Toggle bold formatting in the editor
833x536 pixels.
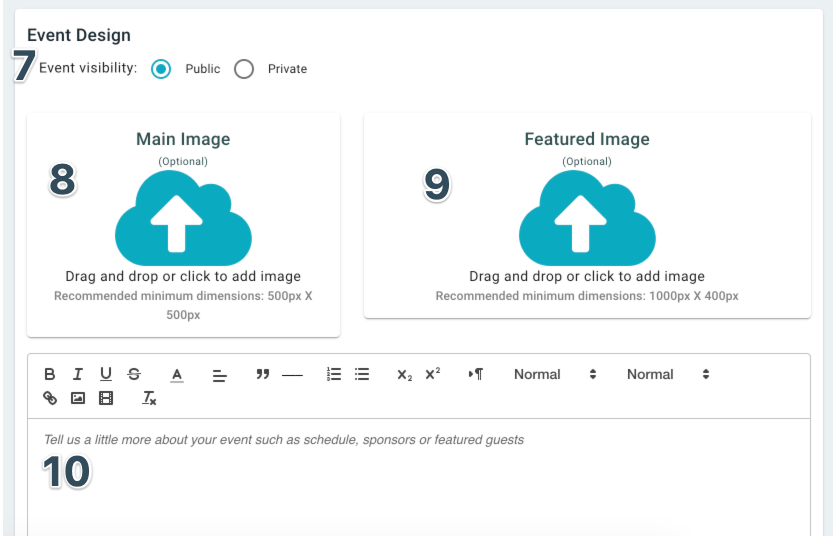pos(49,374)
